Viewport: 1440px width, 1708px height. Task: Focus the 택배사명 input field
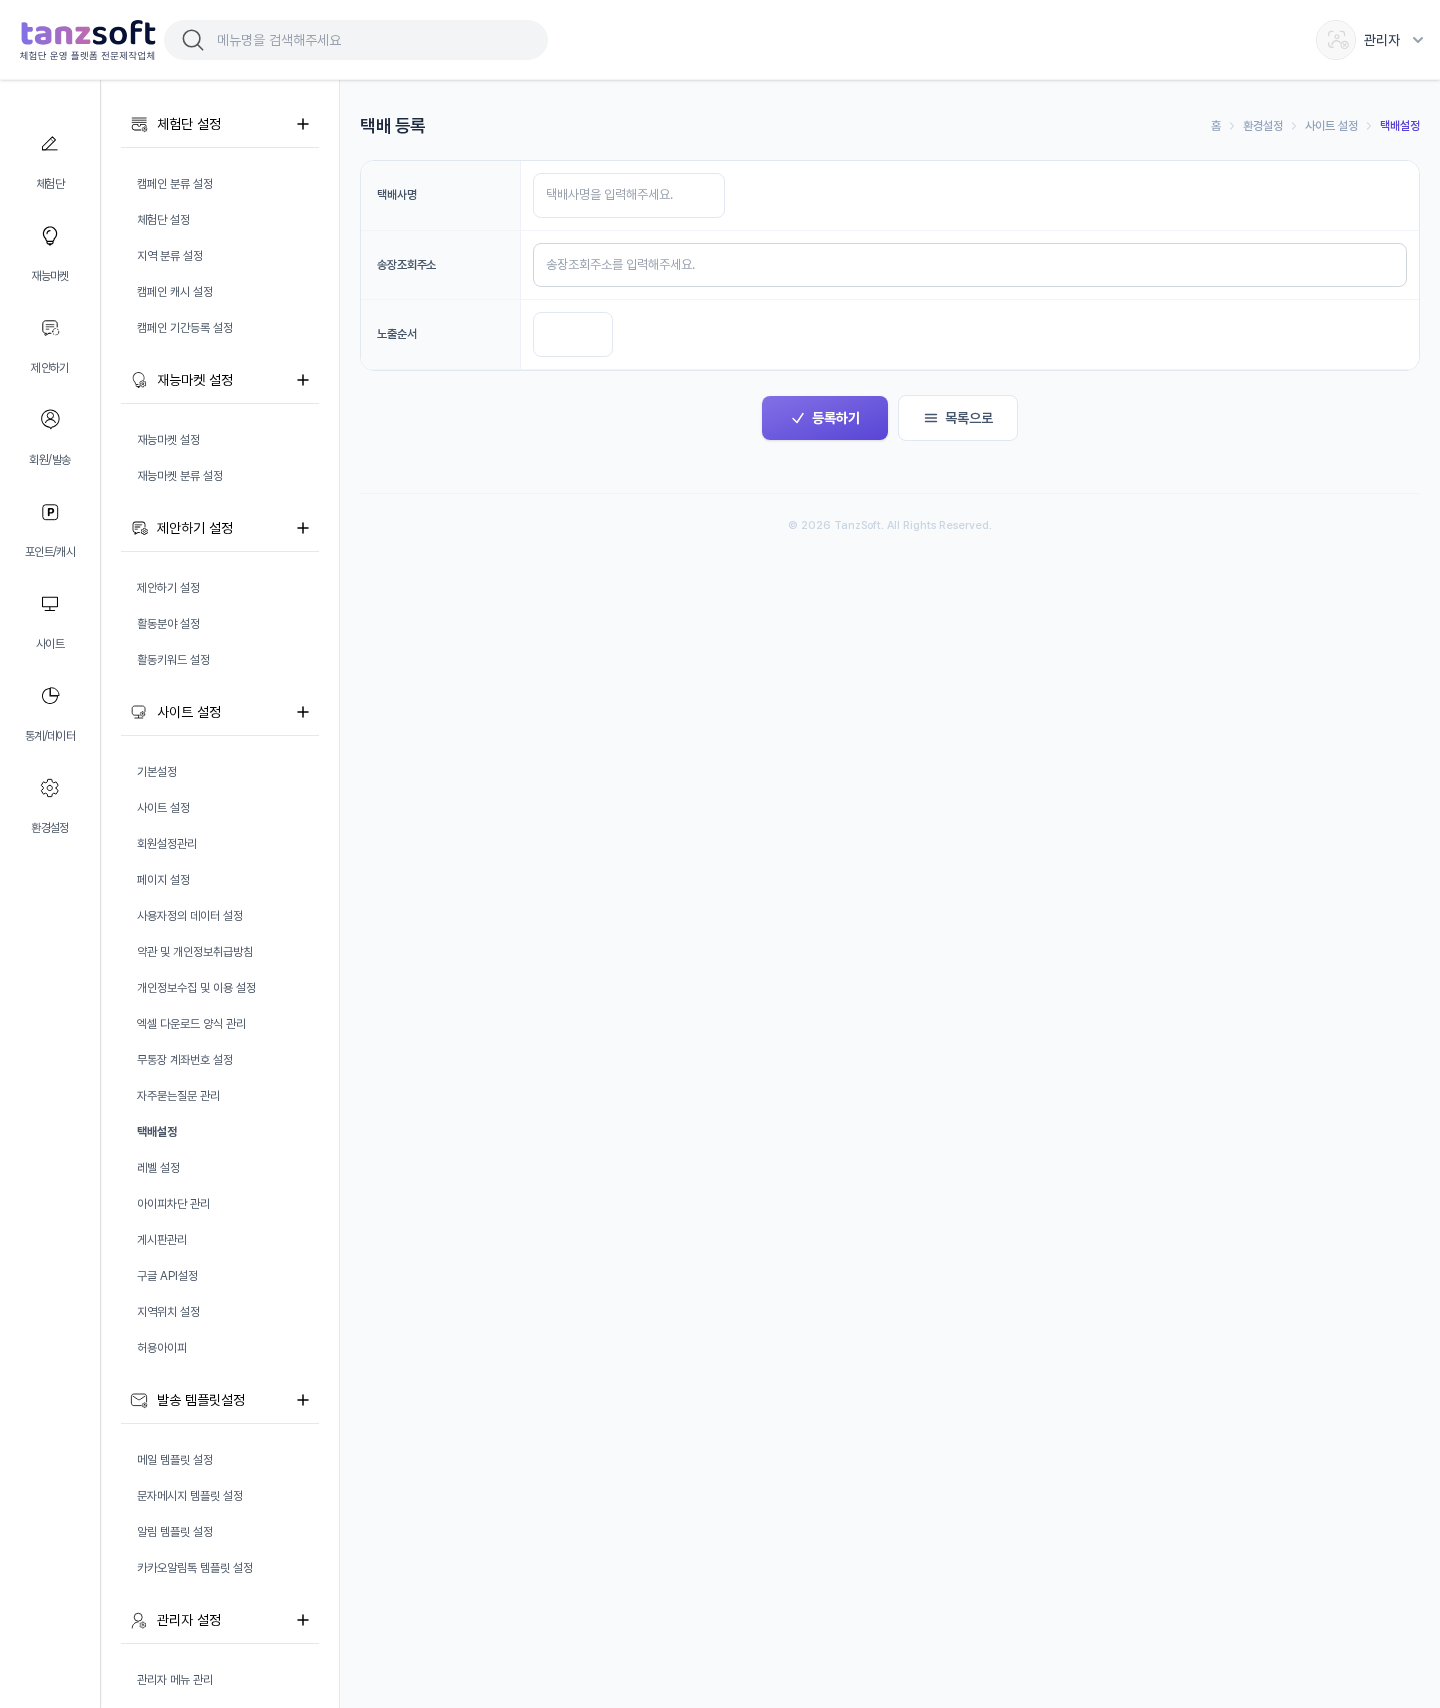point(629,195)
